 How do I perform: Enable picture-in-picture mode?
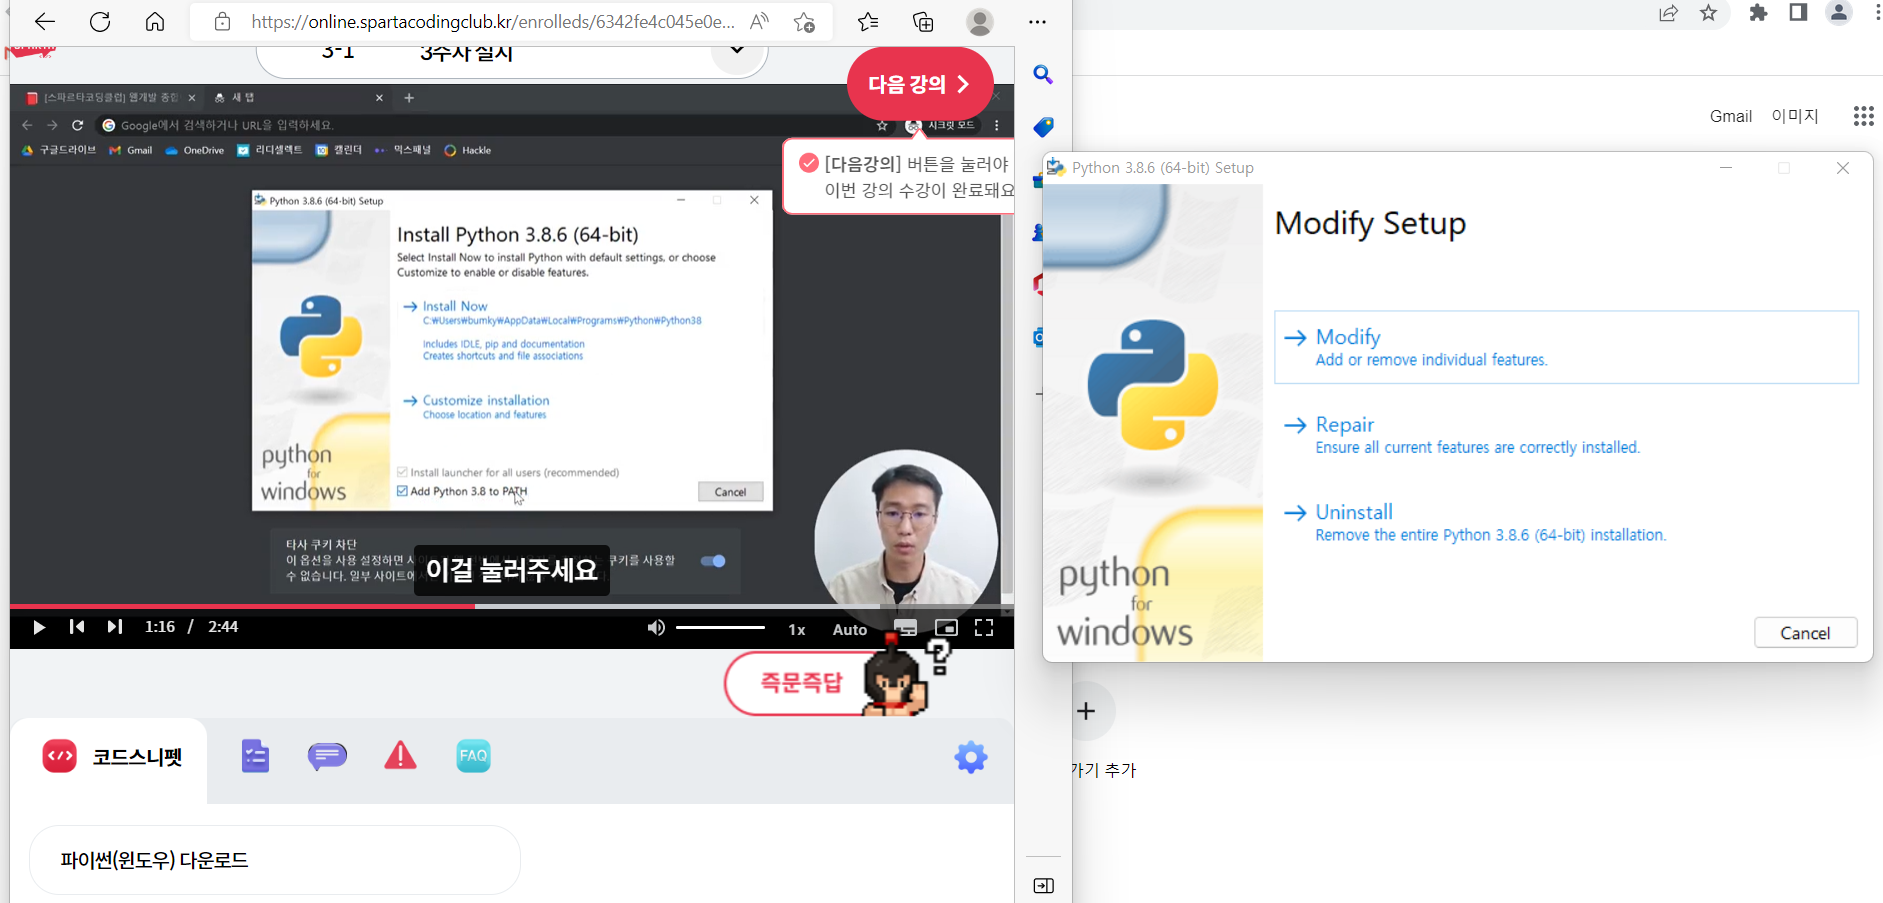(946, 627)
